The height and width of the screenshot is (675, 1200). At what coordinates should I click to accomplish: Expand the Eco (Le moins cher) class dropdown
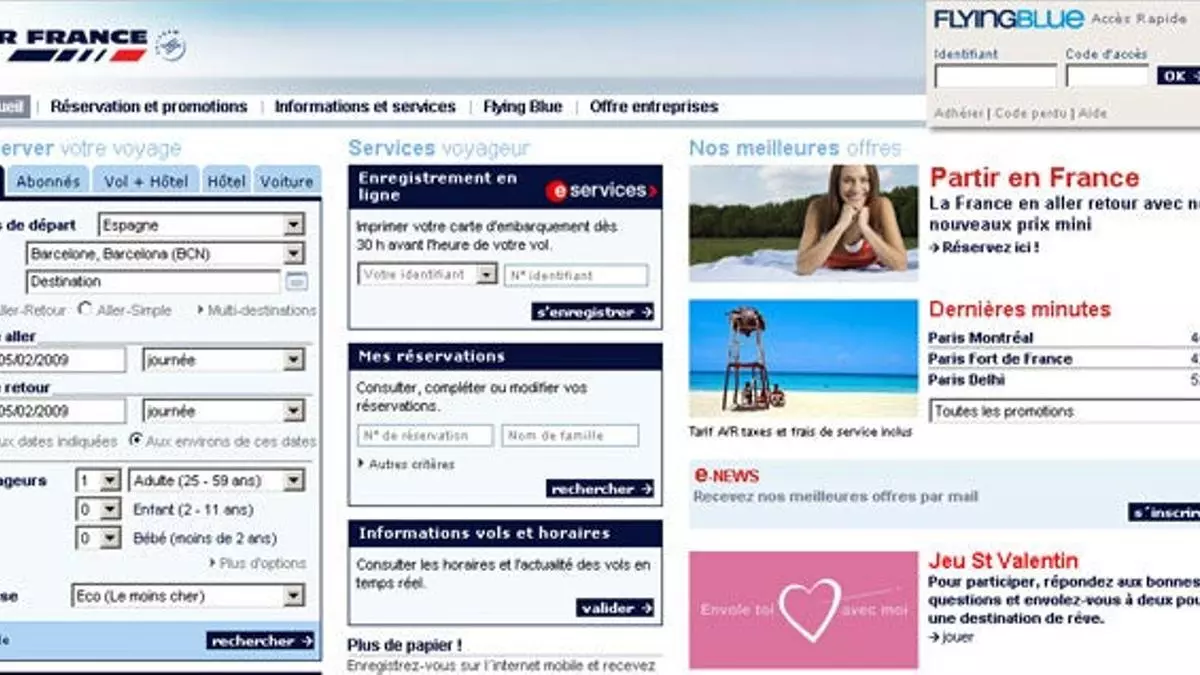(188, 596)
